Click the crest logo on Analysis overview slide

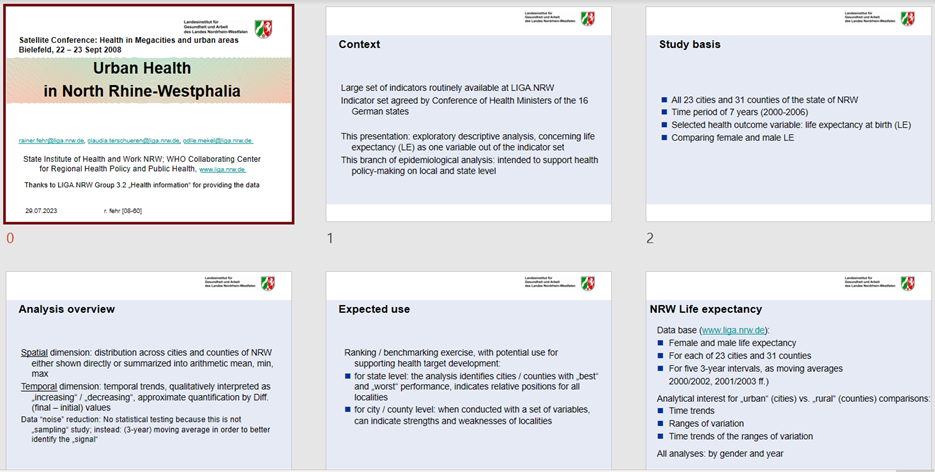click(268, 283)
